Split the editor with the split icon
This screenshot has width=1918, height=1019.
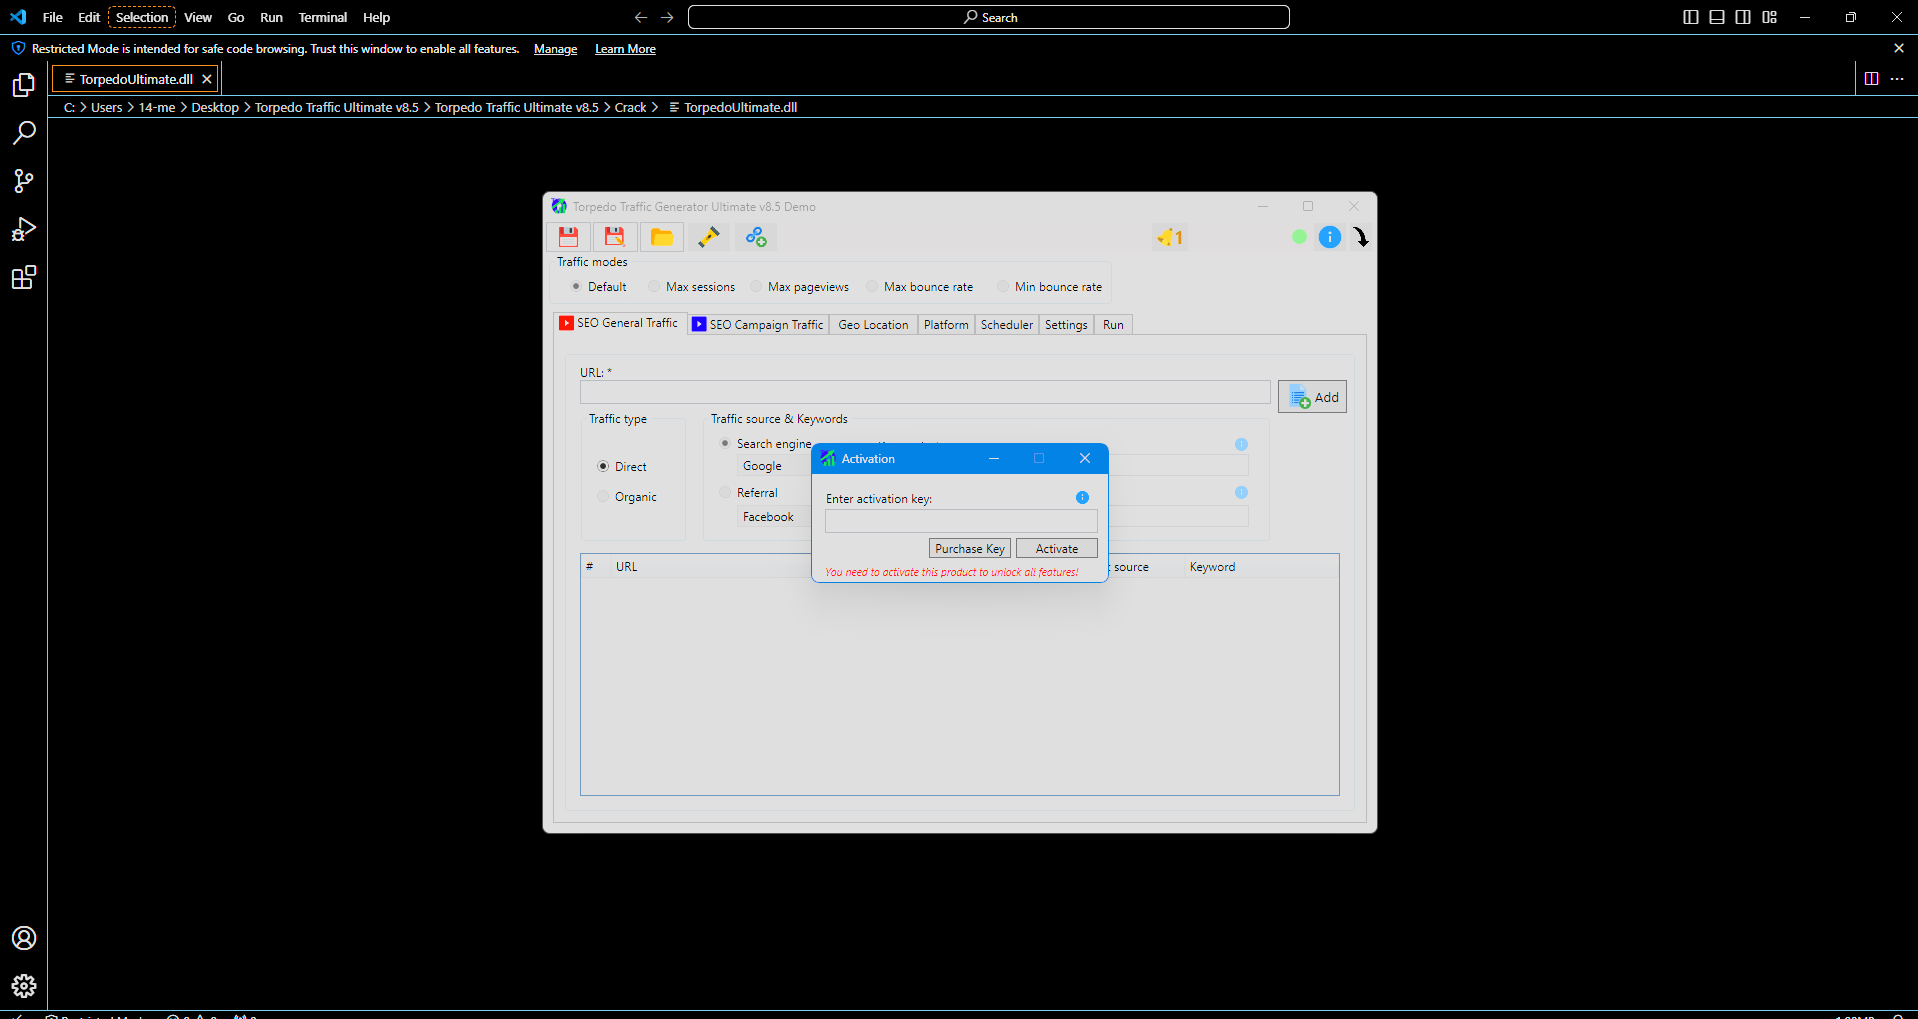click(x=1872, y=79)
